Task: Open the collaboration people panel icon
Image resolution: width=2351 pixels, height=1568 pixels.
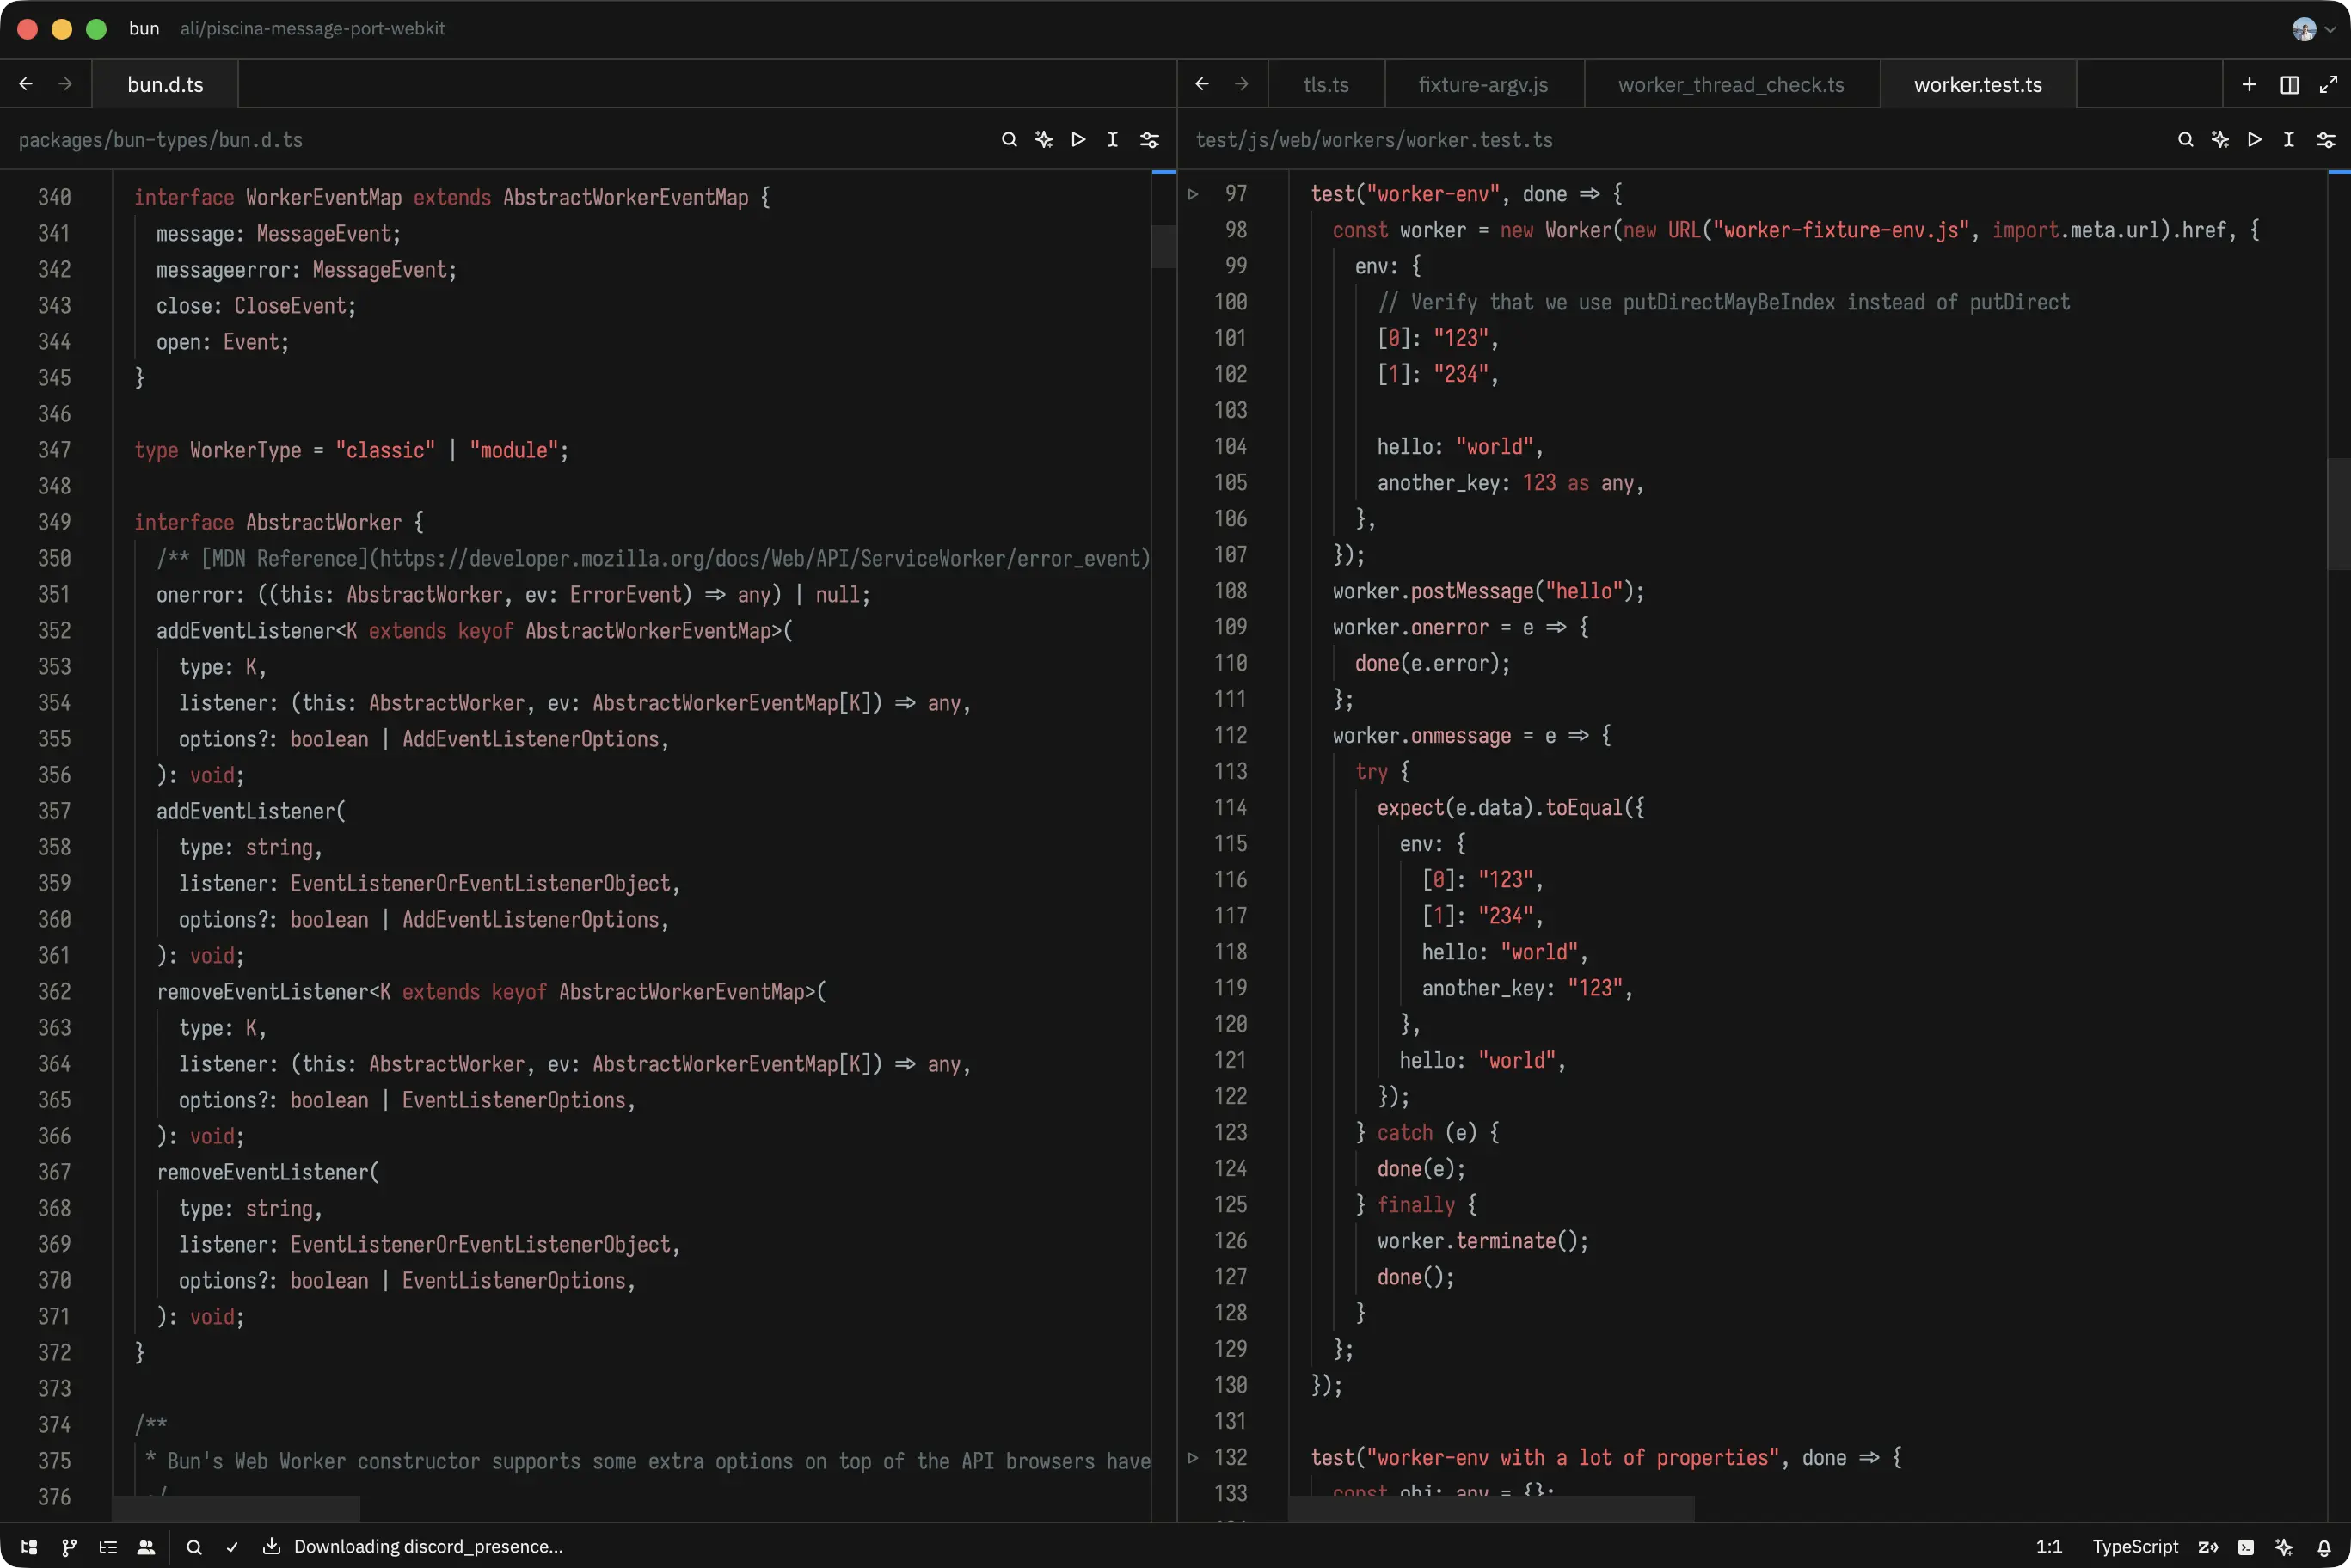Action: [146, 1546]
